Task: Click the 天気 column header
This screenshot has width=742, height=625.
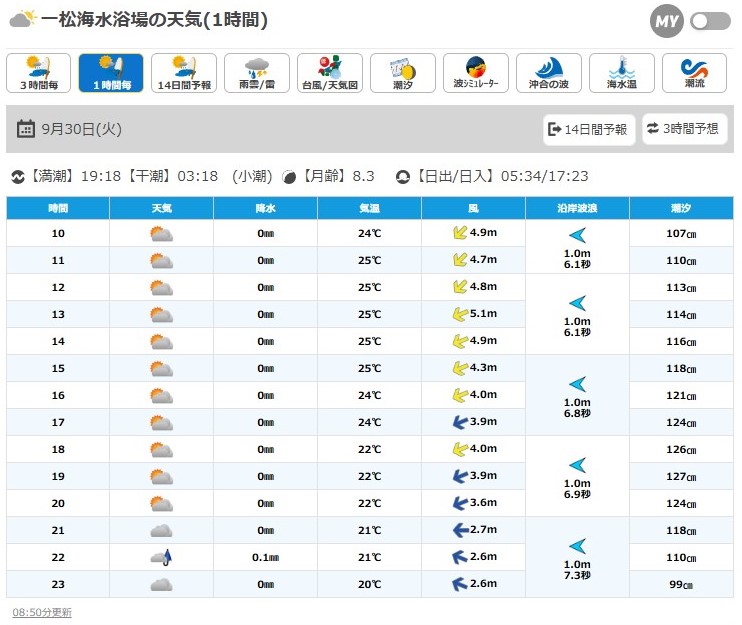Action: click(x=161, y=208)
